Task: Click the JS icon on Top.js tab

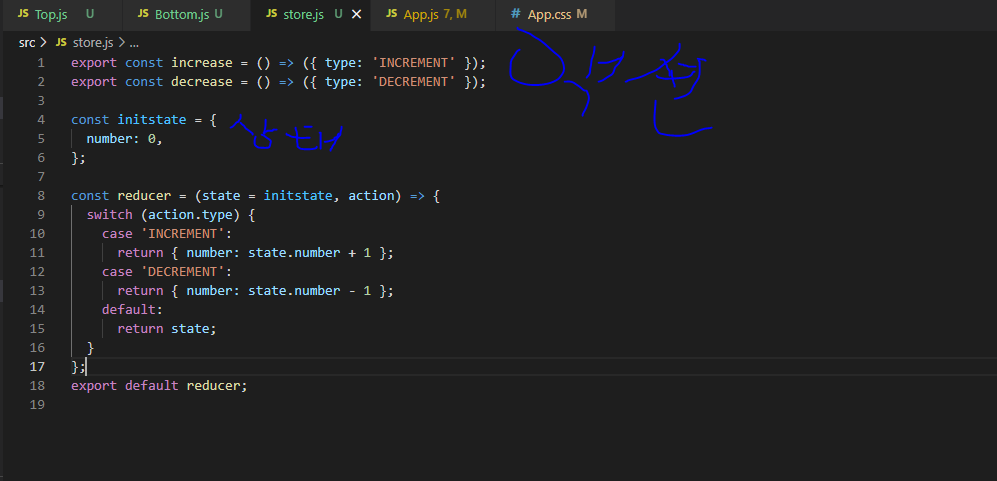Action: pyautogui.click(x=24, y=14)
